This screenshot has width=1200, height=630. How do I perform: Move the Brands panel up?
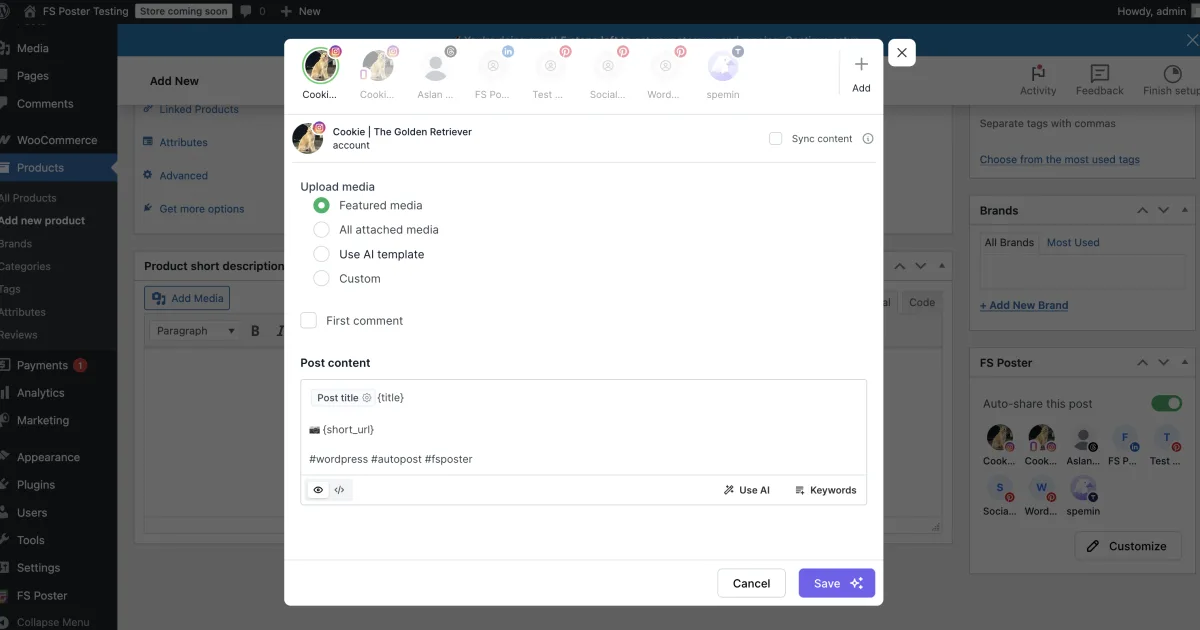click(1142, 210)
